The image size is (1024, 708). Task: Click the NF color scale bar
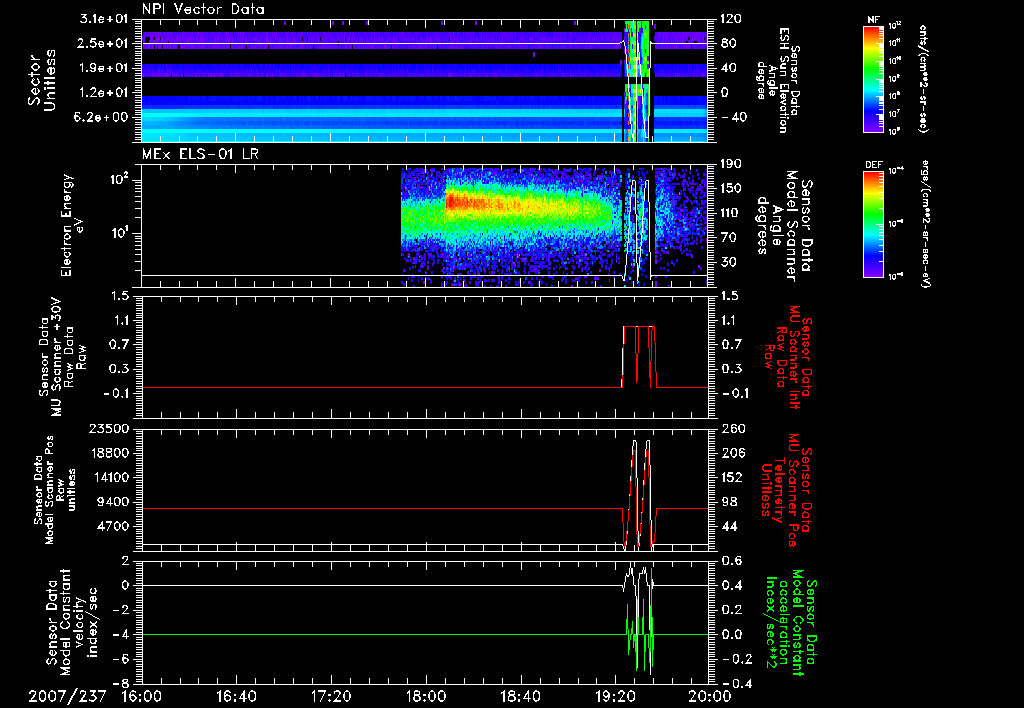pos(874,78)
